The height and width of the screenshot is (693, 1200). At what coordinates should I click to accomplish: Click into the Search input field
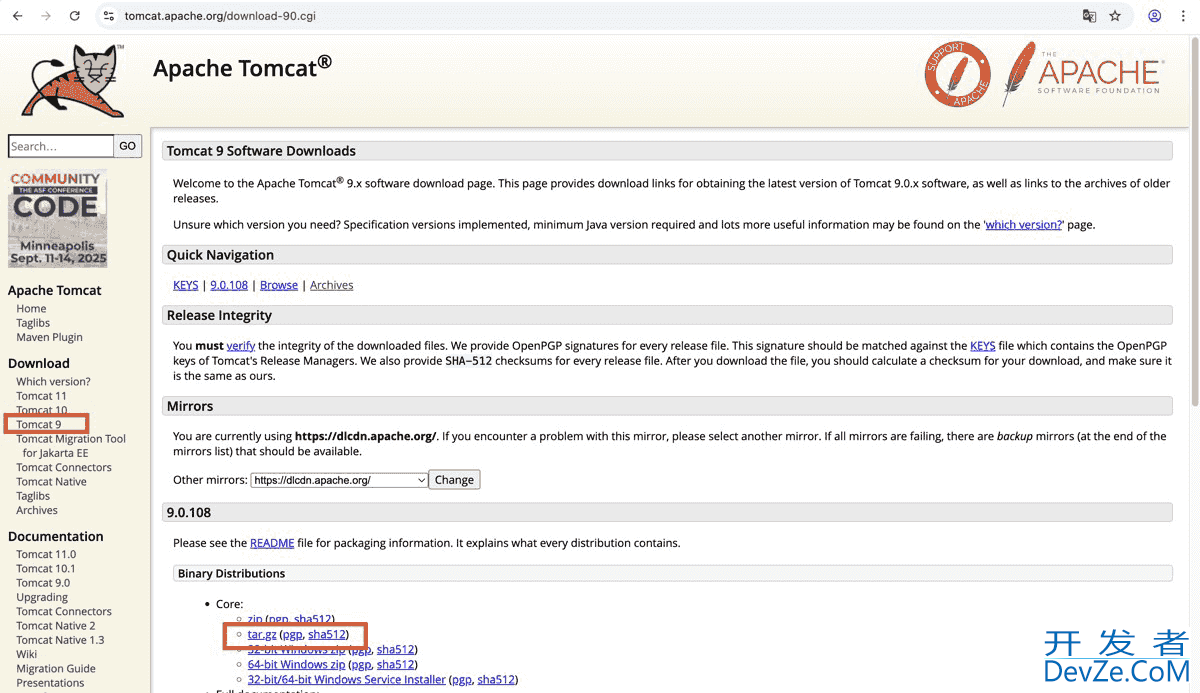[x=60, y=146]
